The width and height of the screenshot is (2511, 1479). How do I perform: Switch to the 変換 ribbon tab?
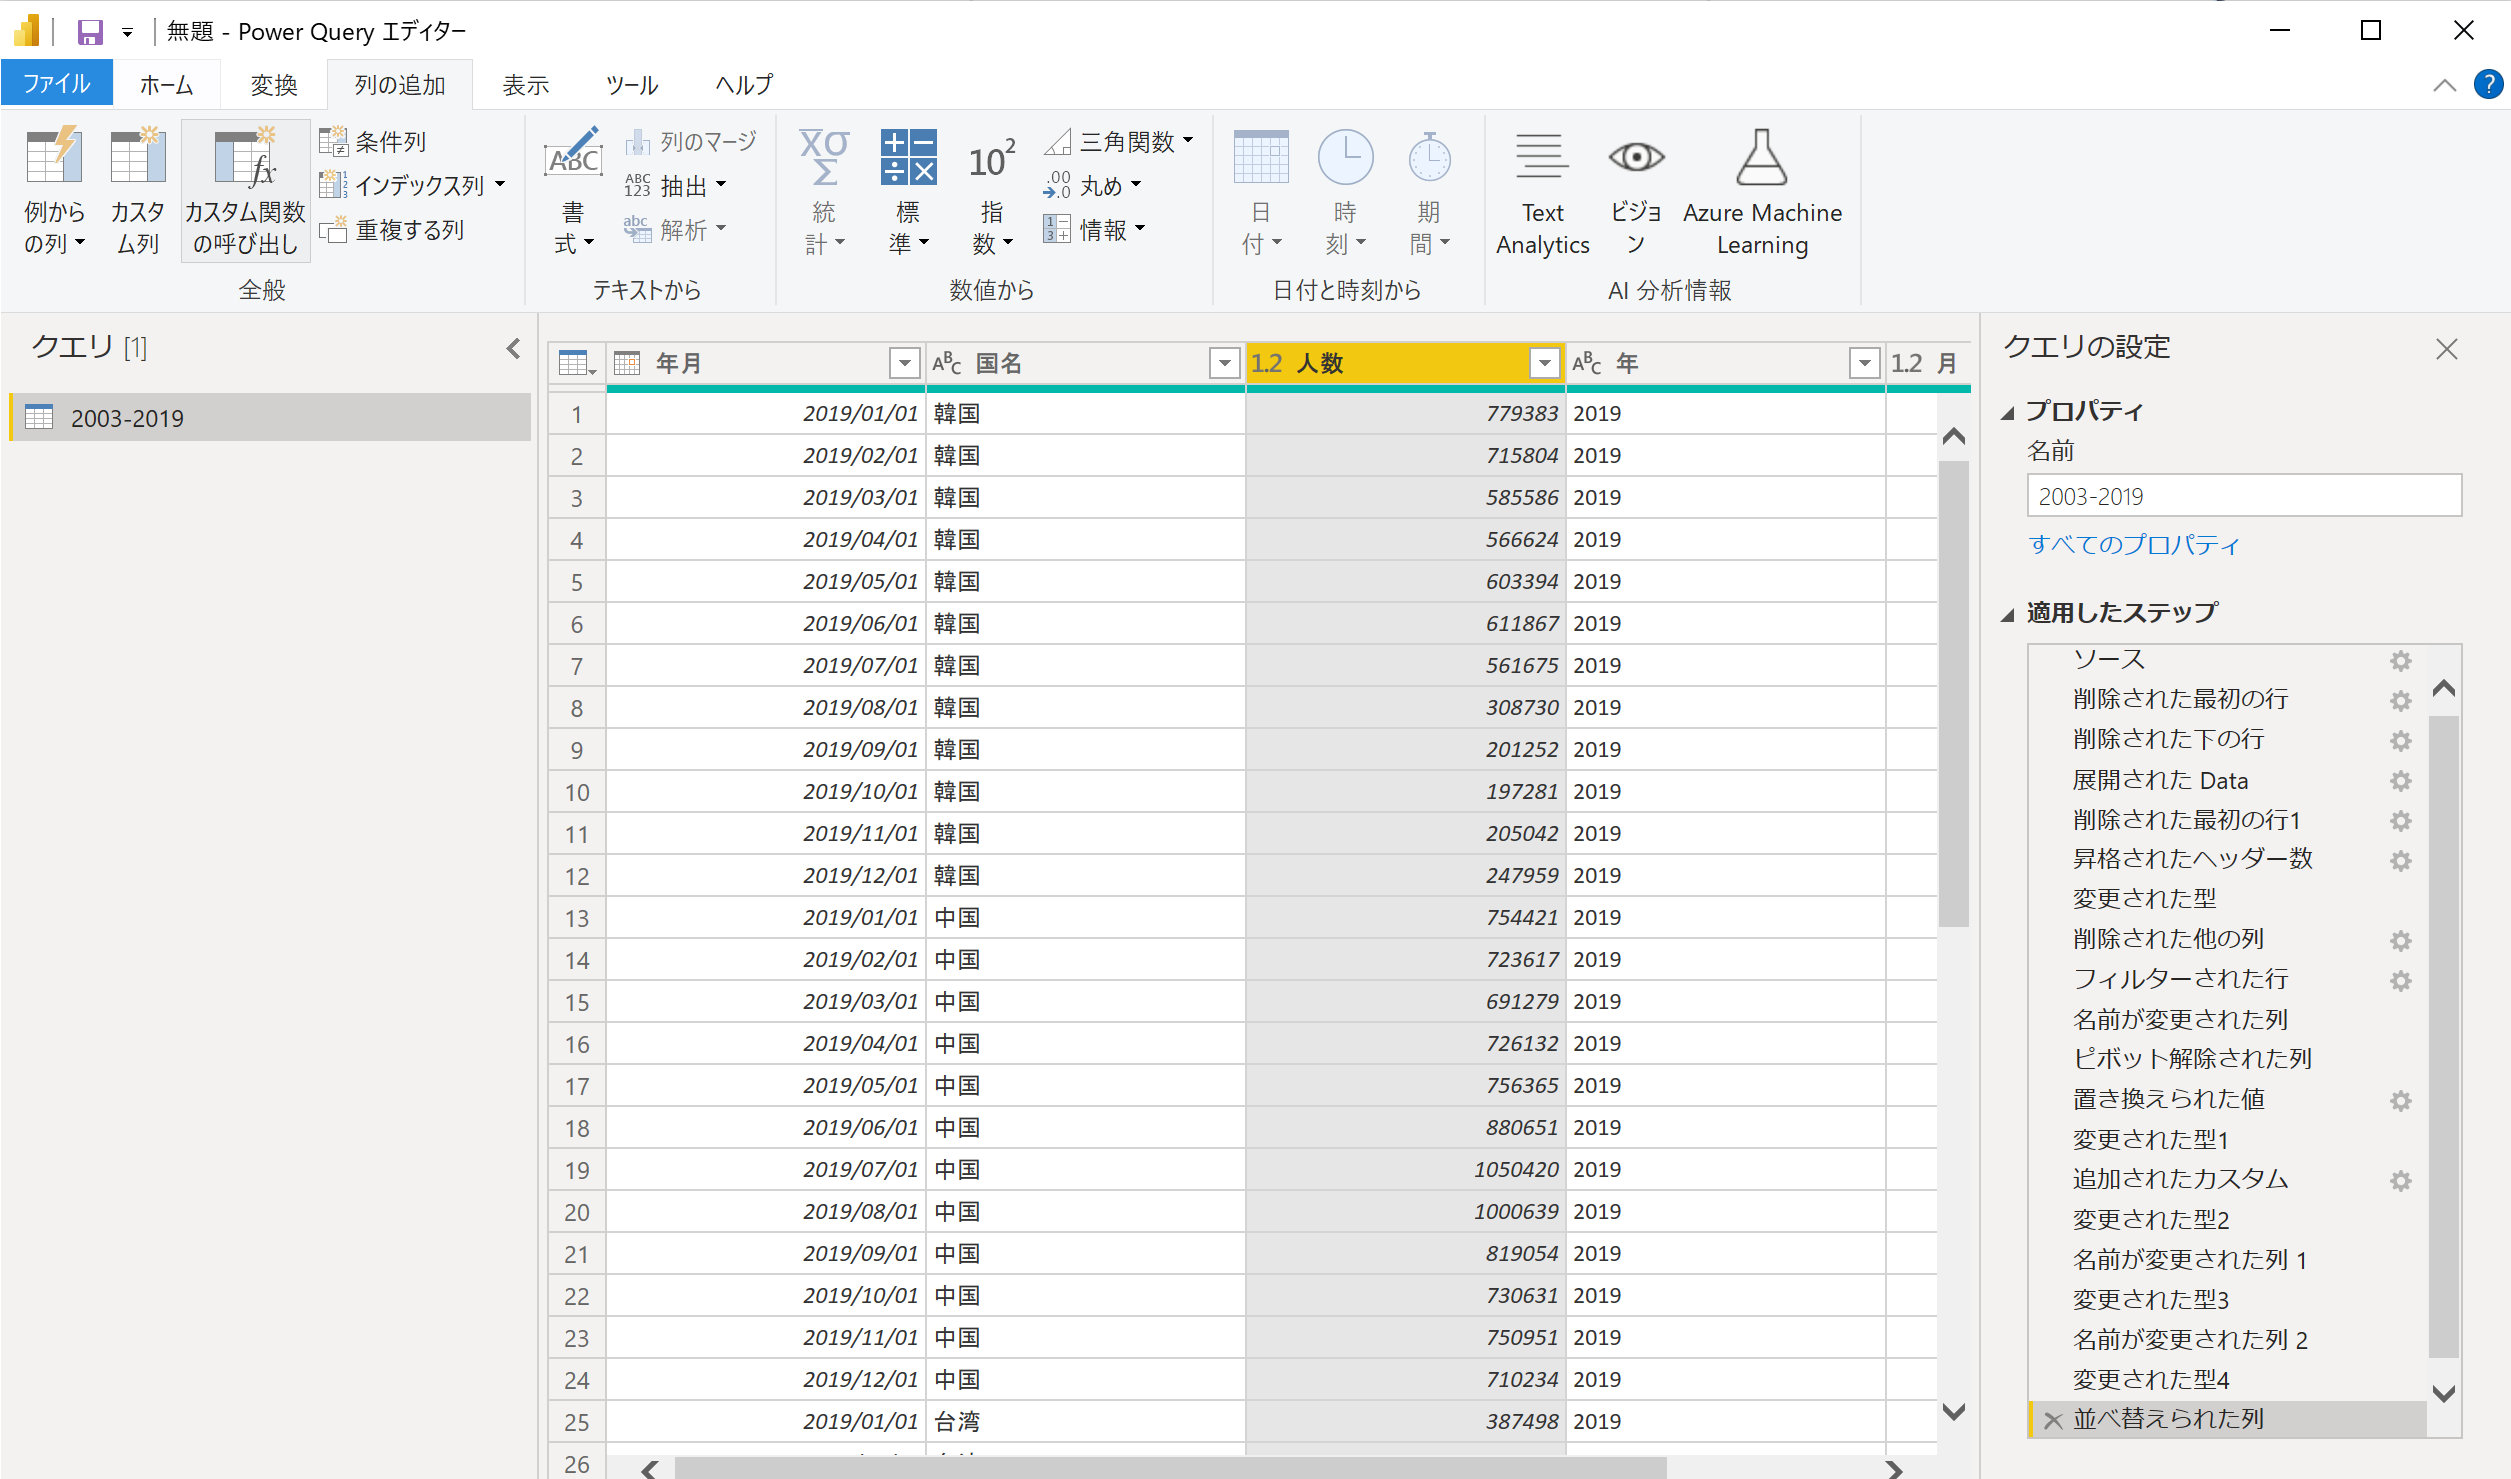[273, 85]
